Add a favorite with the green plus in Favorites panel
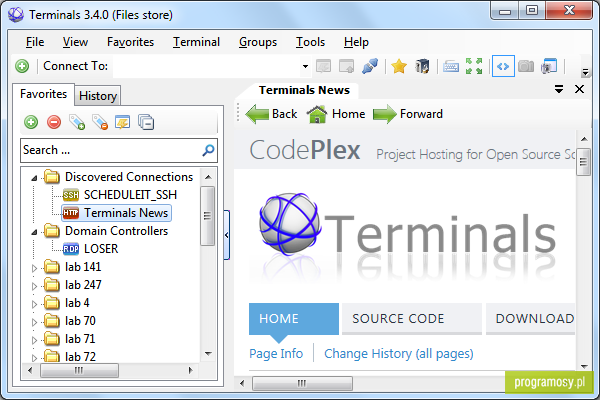This screenshot has height=400, width=600. (31, 122)
